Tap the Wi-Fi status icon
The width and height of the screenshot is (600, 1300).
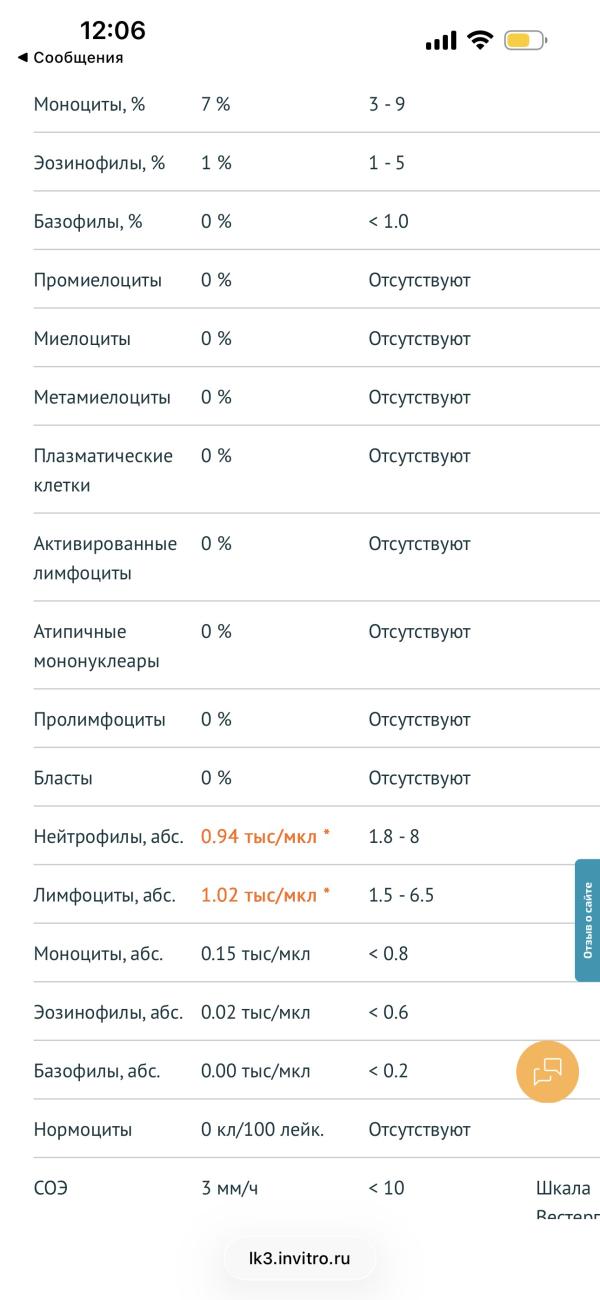pyautogui.click(x=480, y=41)
